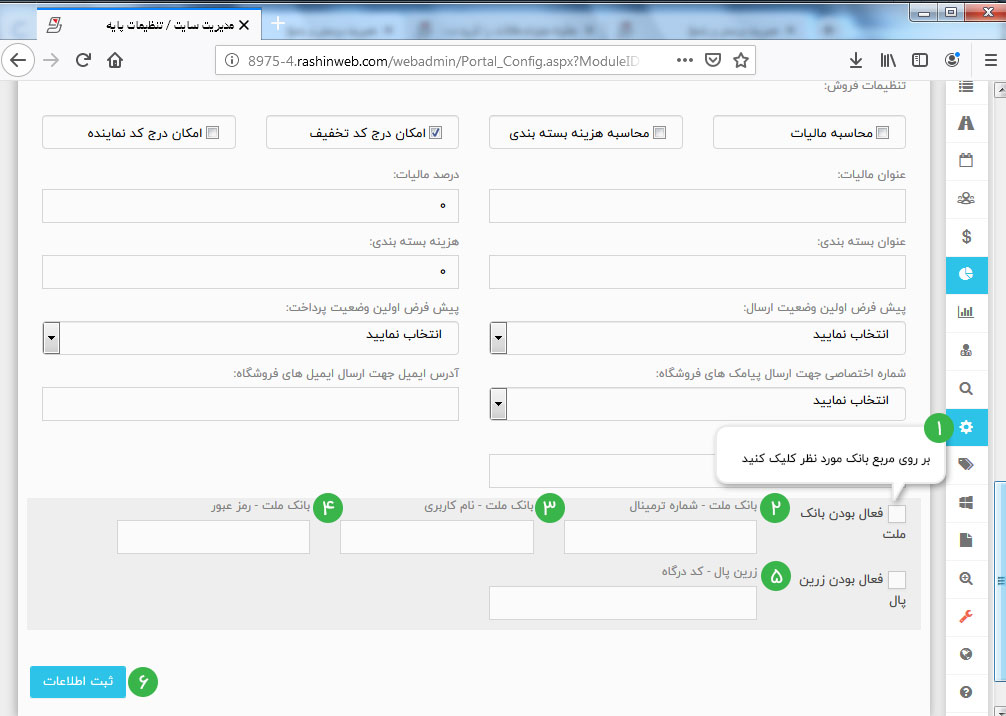Viewport: 1006px width, 716px height.
Task: Save page to Pocket icon
Action: tap(713, 60)
